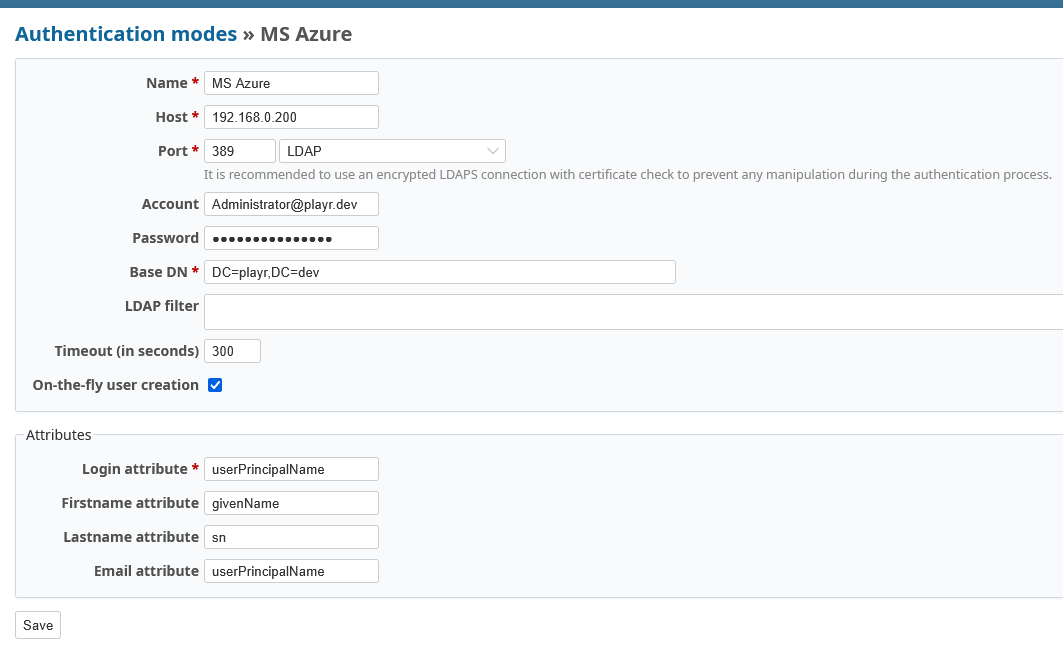Select the Base DN field
This screenshot has width=1063, height=661.
point(440,272)
